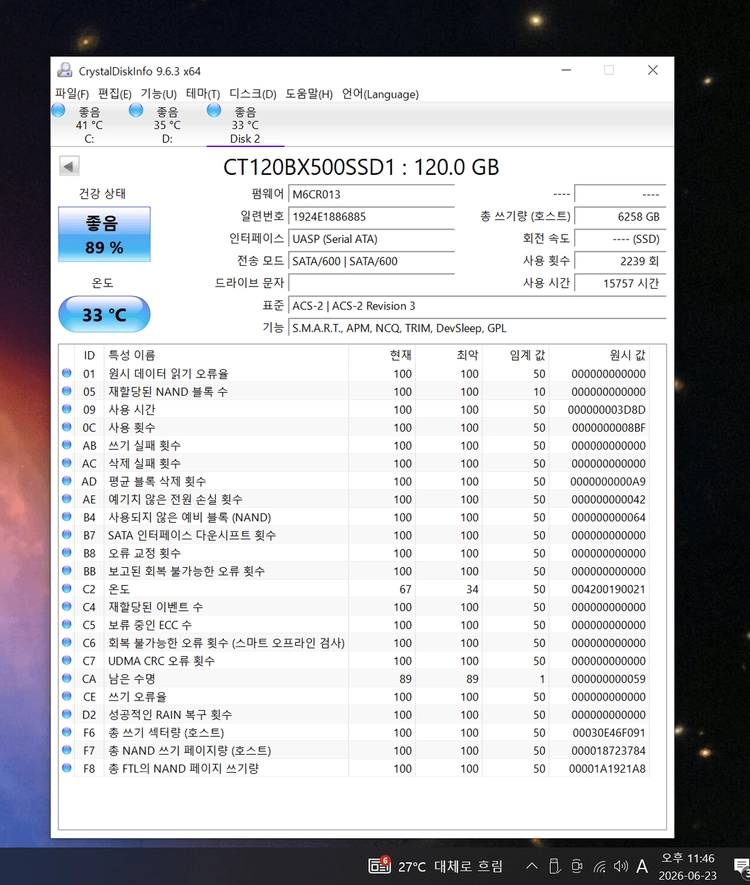
Task: Click standard field ACS-2 | ACS-2 Revision 3
Action: point(477,305)
